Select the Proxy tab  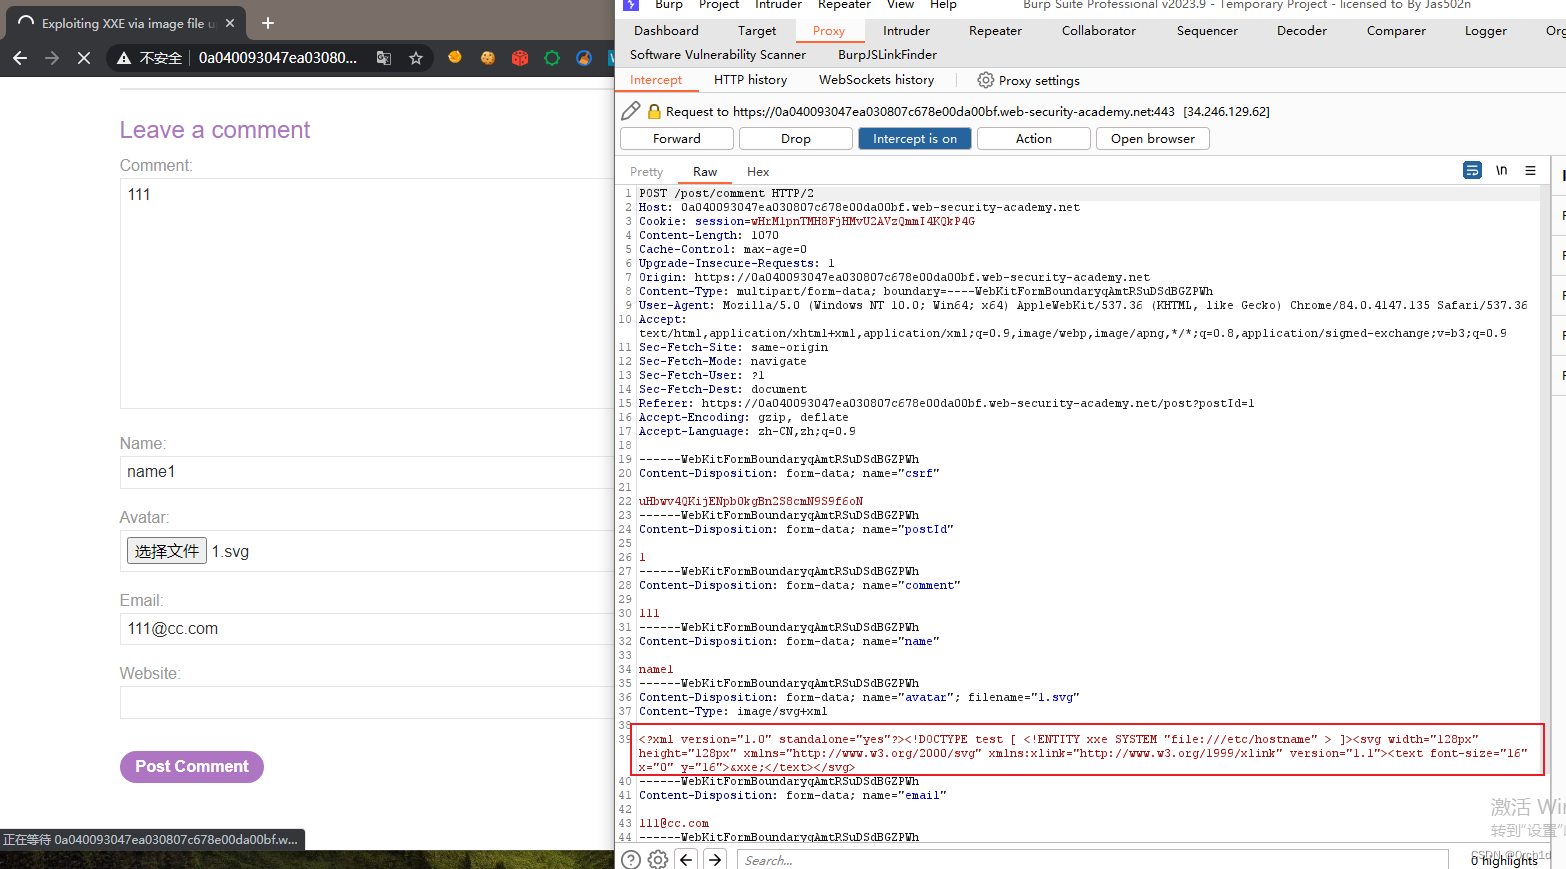pyautogui.click(x=829, y=31)
